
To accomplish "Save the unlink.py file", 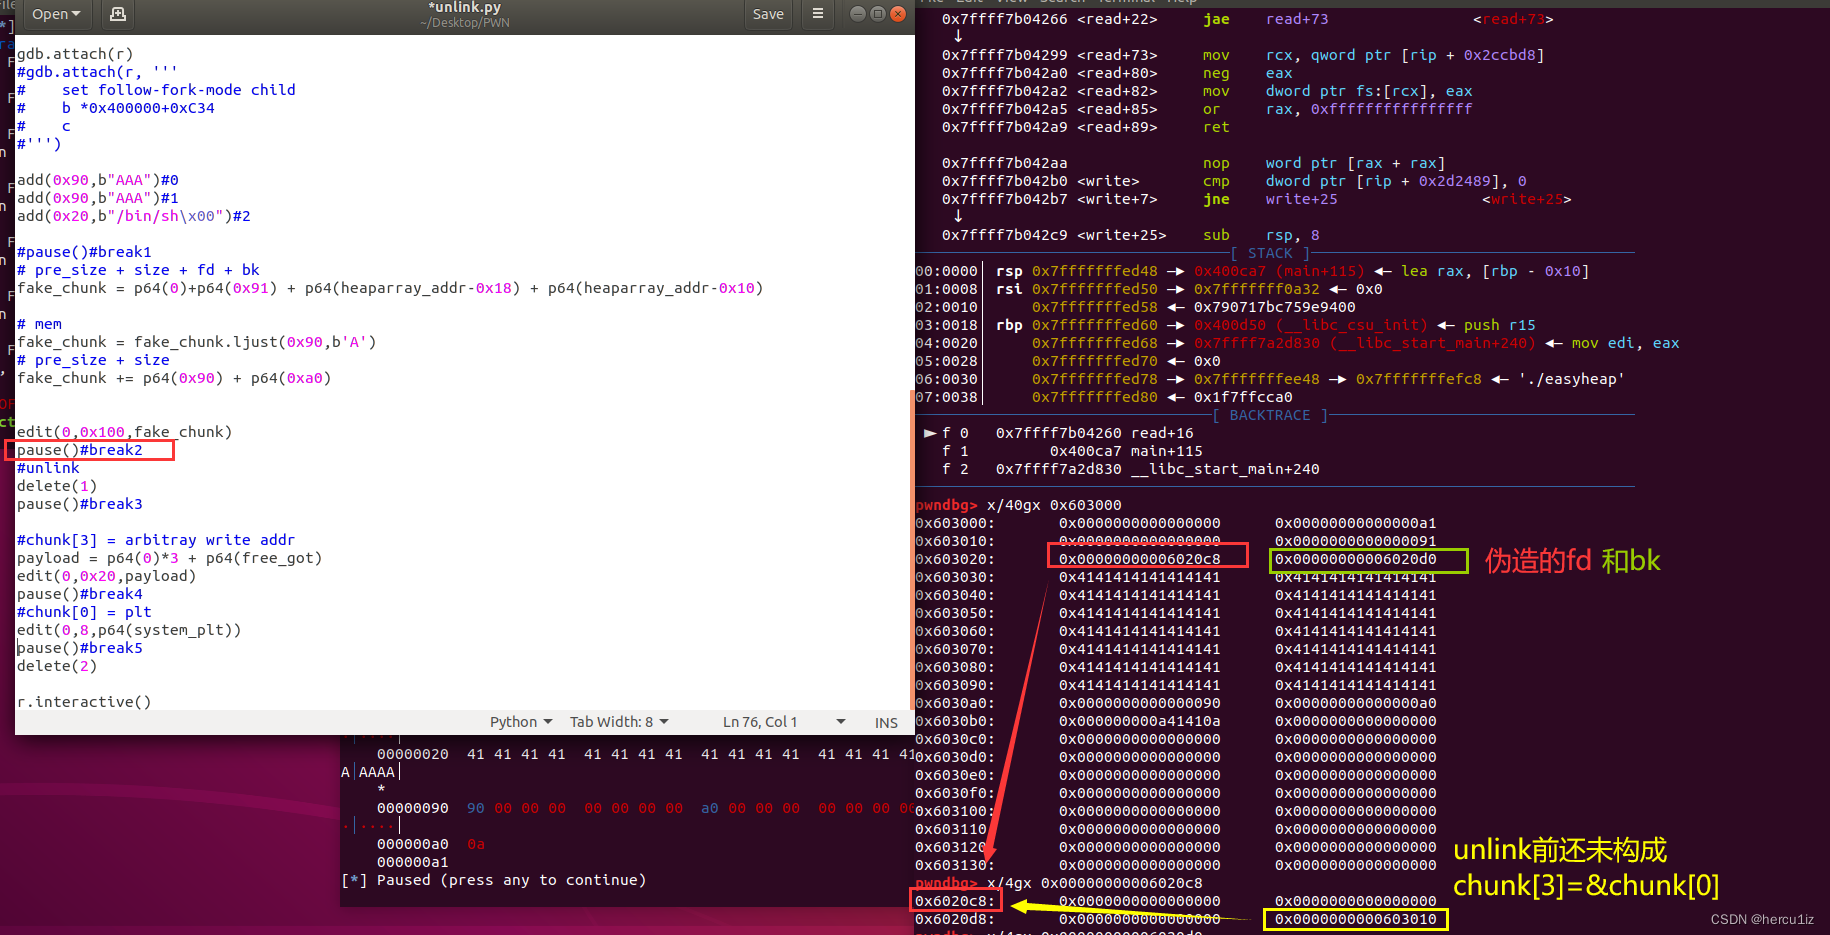I will [768, 14].
